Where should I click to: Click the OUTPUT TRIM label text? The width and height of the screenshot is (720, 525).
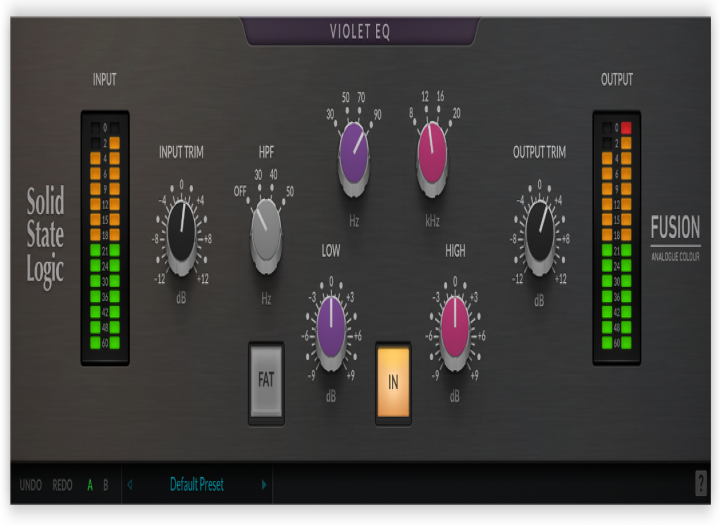tap(540, 152)
